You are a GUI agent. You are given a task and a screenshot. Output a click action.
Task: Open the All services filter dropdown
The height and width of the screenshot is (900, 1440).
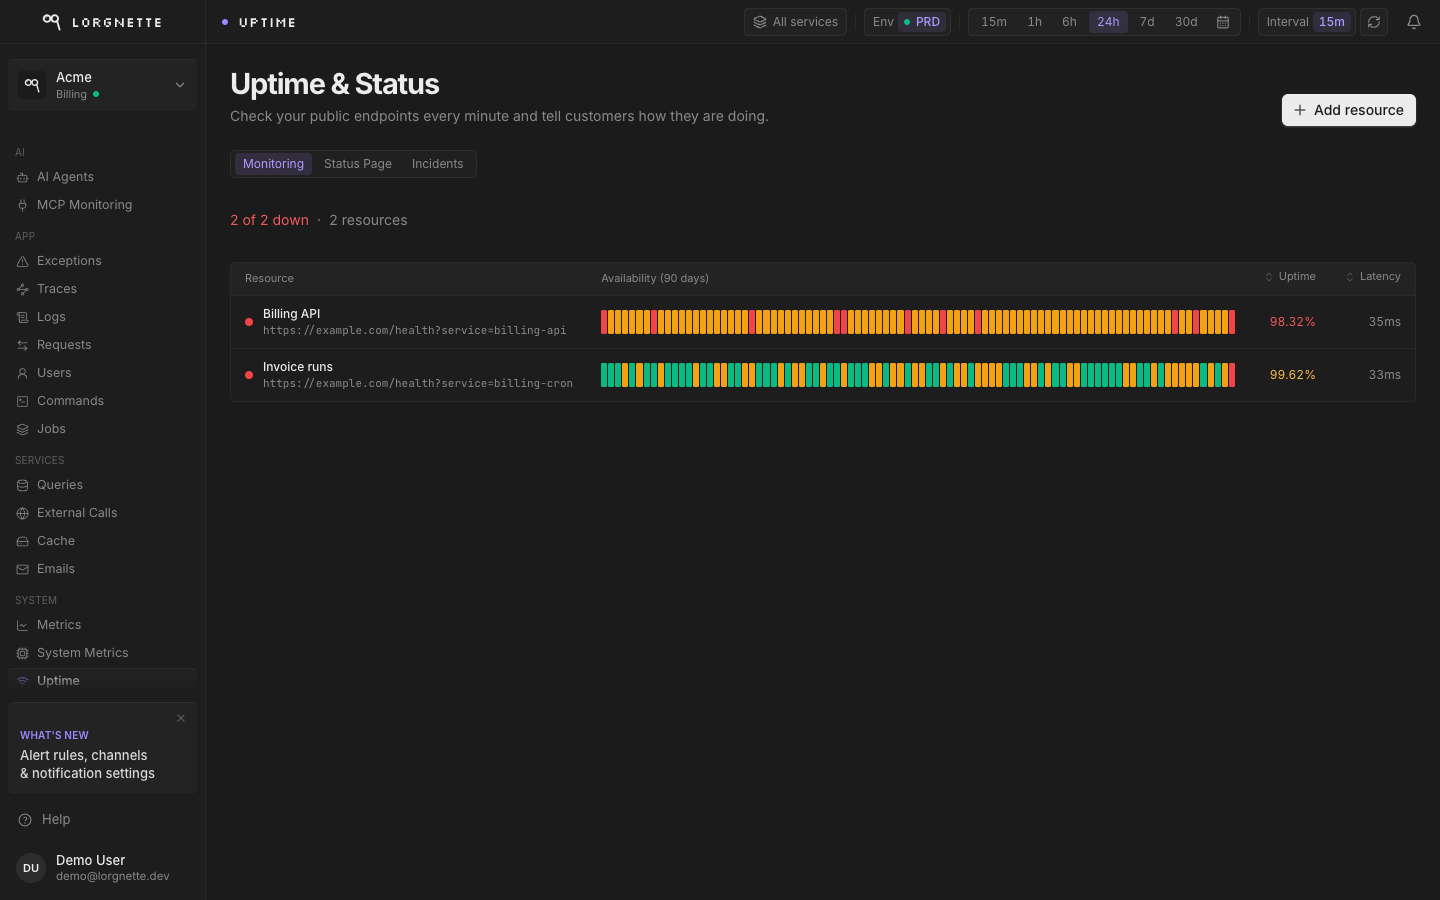click(795, 22)
